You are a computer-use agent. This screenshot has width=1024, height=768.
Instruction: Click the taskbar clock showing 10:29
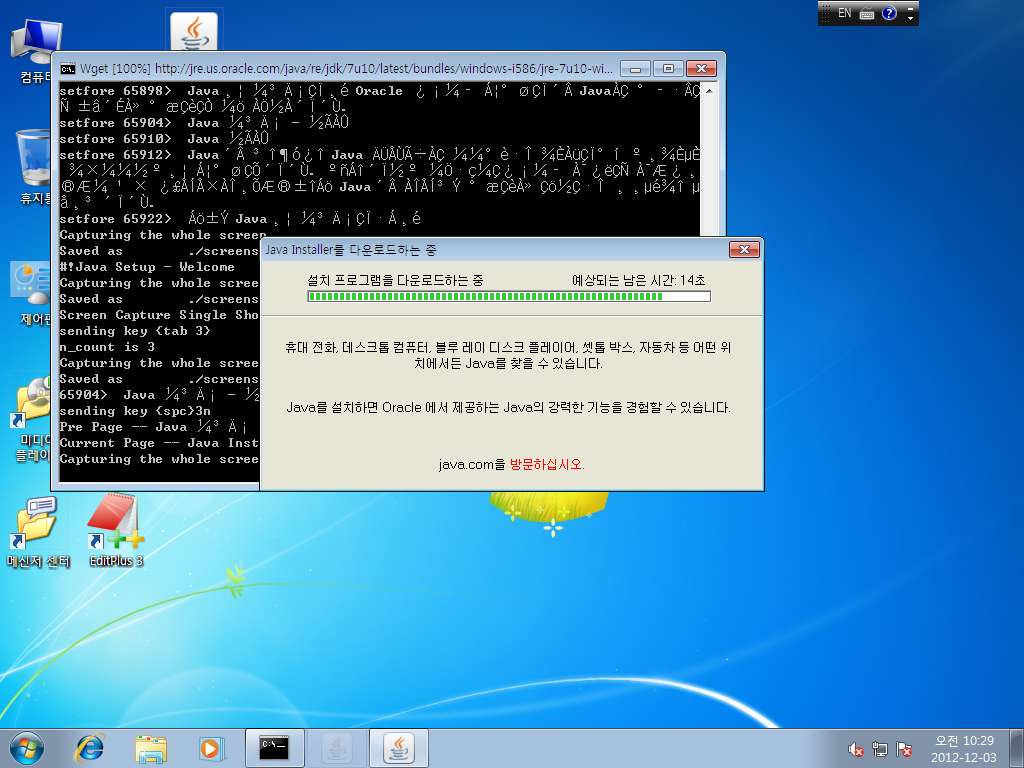coord(963,748)
